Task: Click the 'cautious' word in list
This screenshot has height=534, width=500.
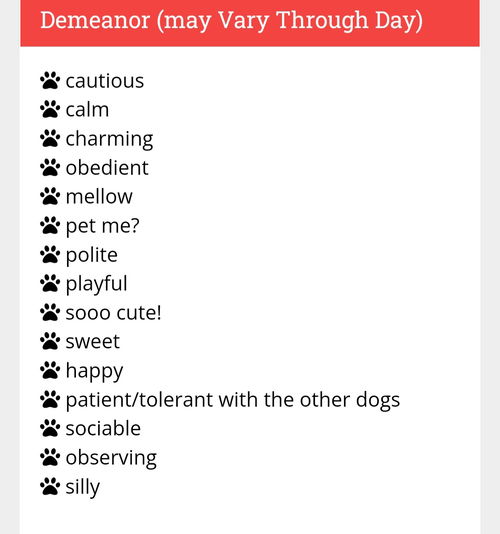Action: click(105, 81)
